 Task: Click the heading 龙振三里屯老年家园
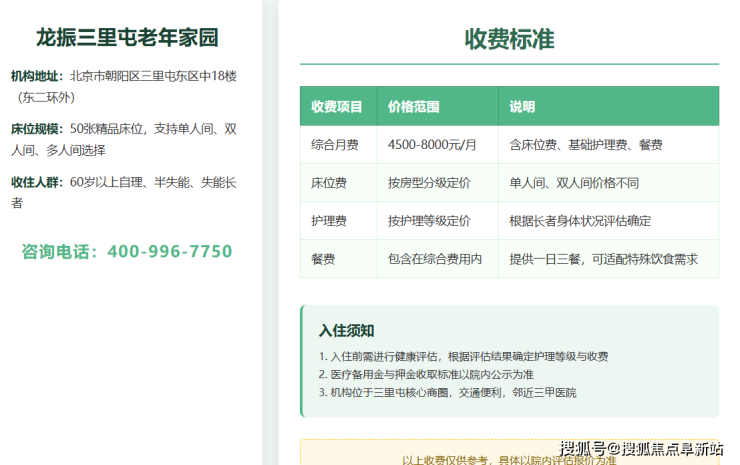coord(127,38)
